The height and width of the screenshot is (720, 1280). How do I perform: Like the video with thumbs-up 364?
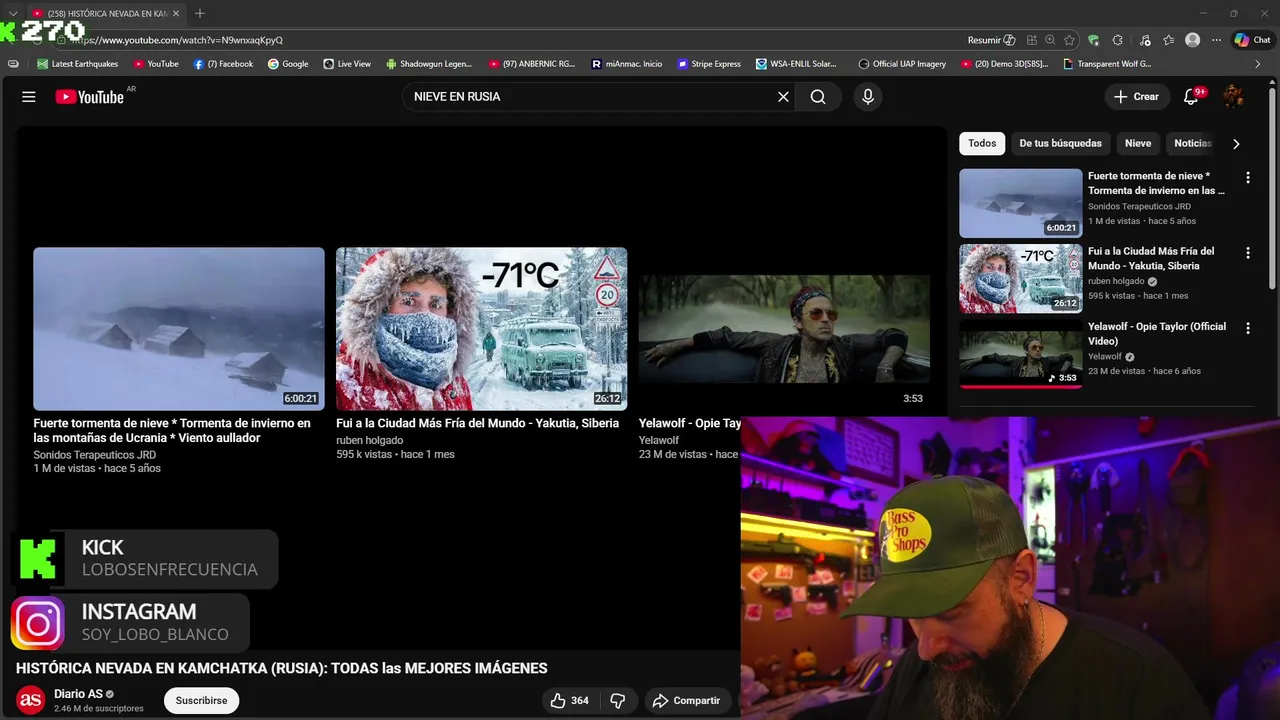click(569, 701)
